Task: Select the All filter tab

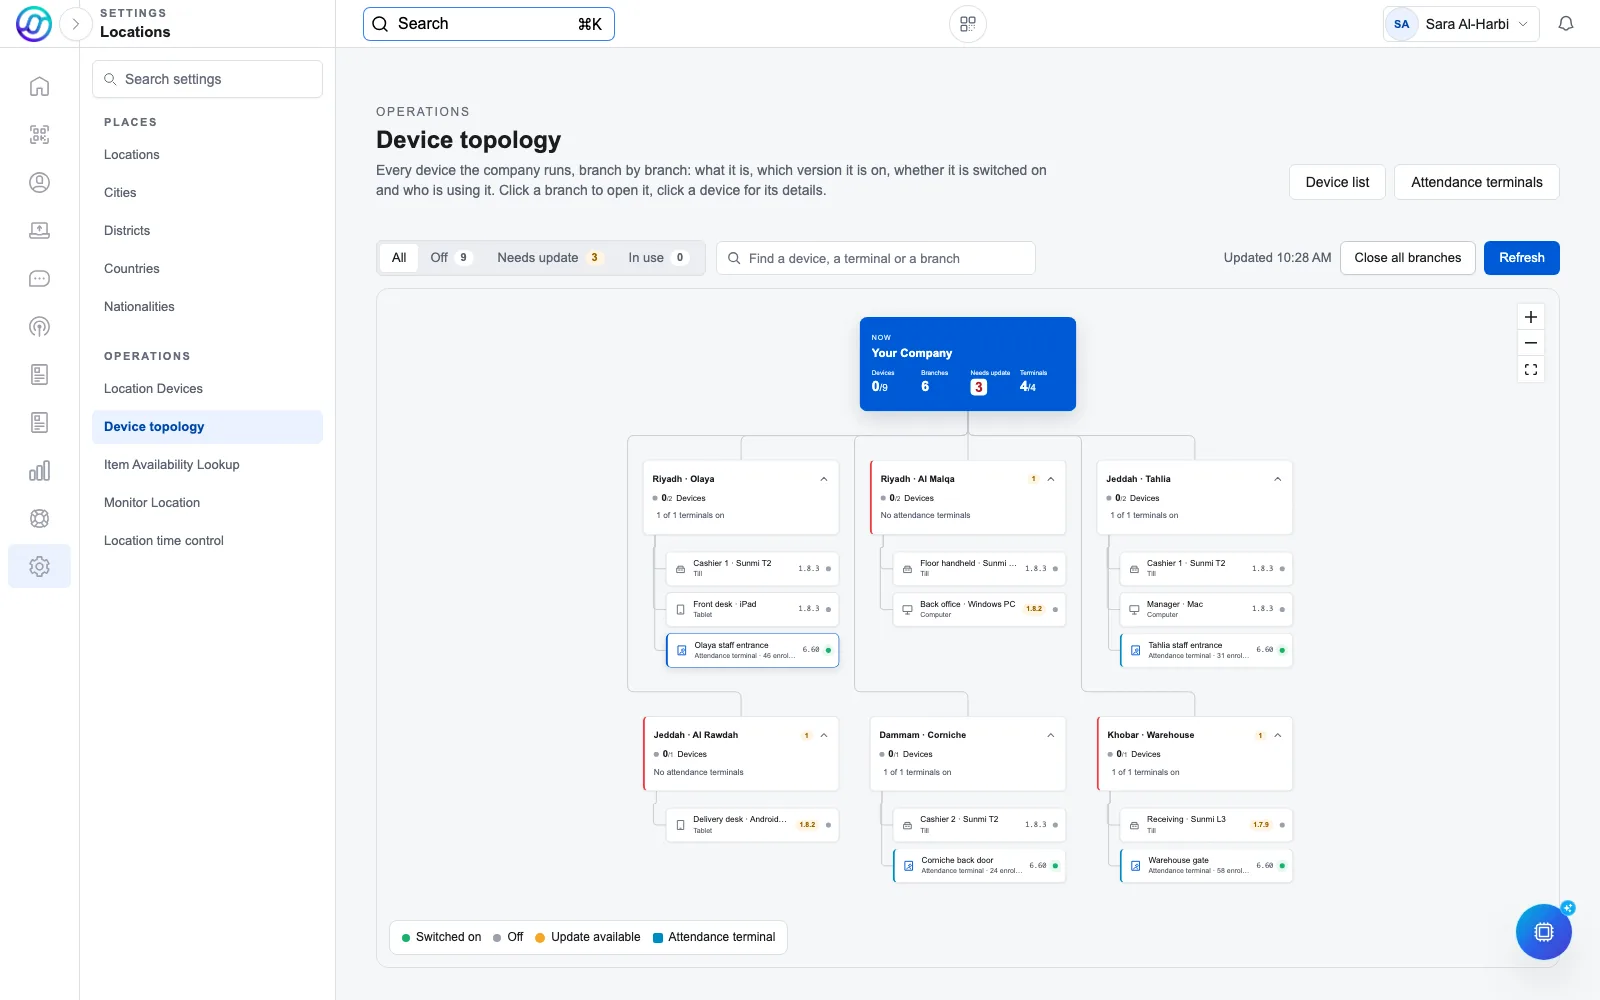Action: click(399, 258)
